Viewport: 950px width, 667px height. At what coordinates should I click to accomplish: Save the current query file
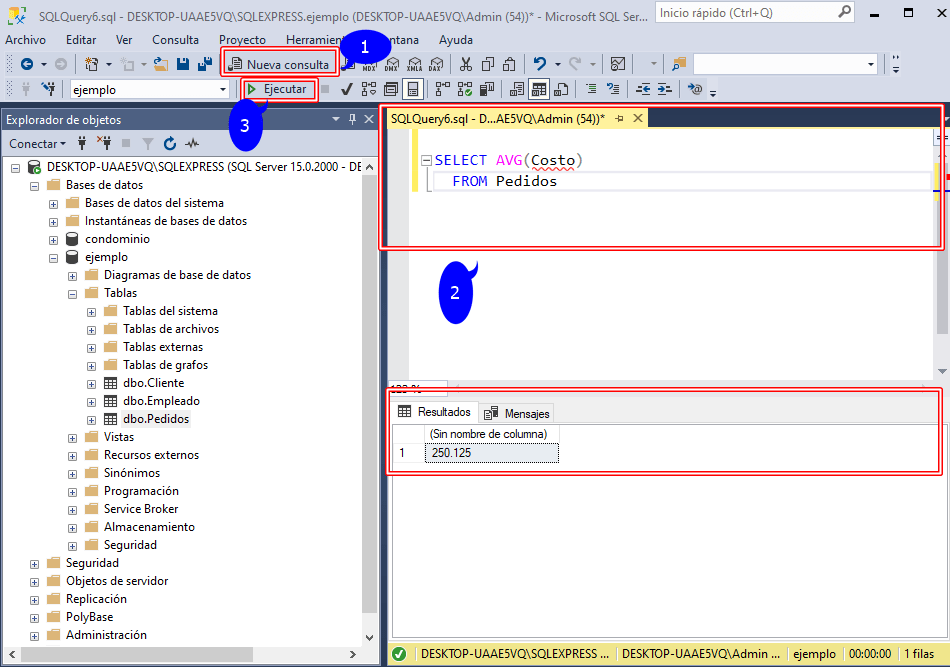(185, 63)
